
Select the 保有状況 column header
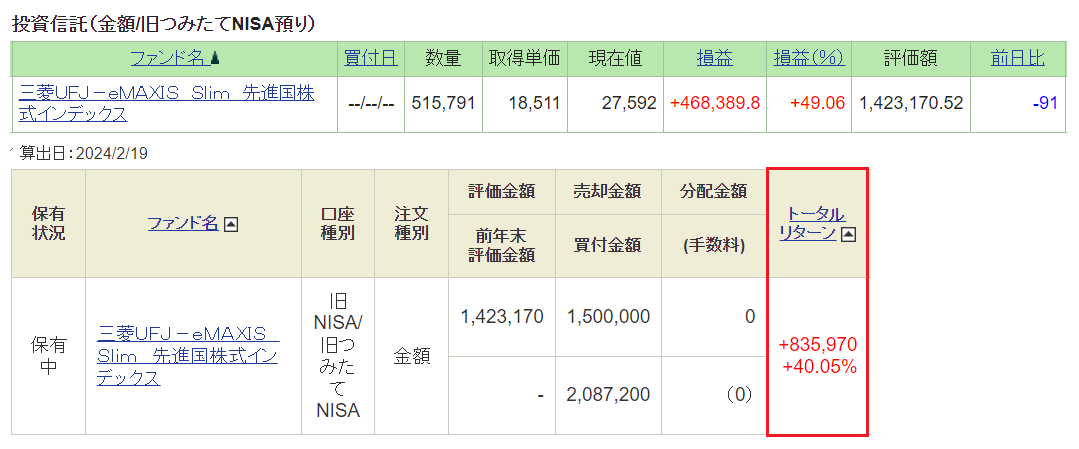(49, 224)
